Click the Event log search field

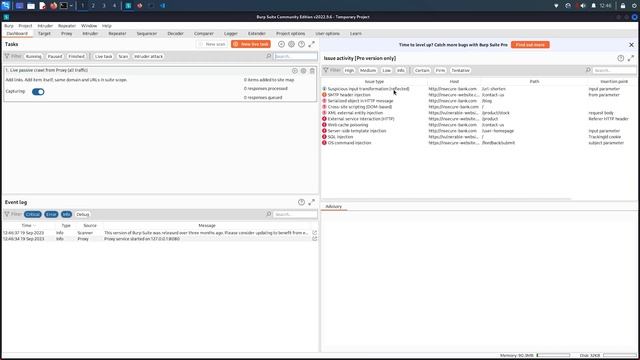click(x=296, y=214)
